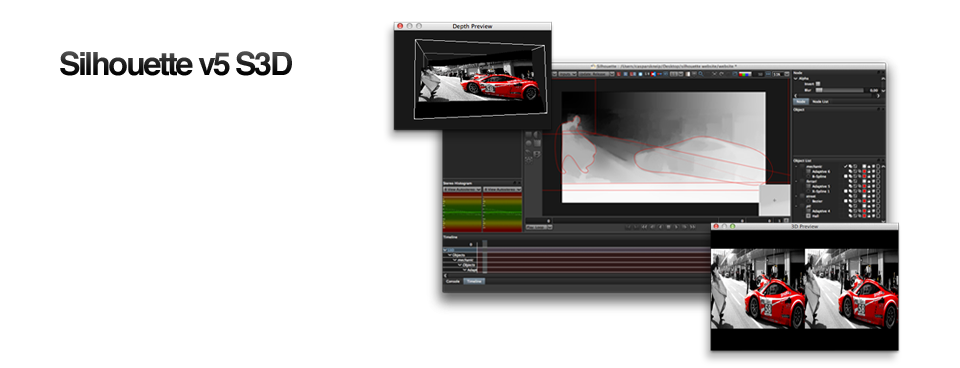Jump to last frame with transport end button
Screen dimensions: 960x368
[692, 227]
